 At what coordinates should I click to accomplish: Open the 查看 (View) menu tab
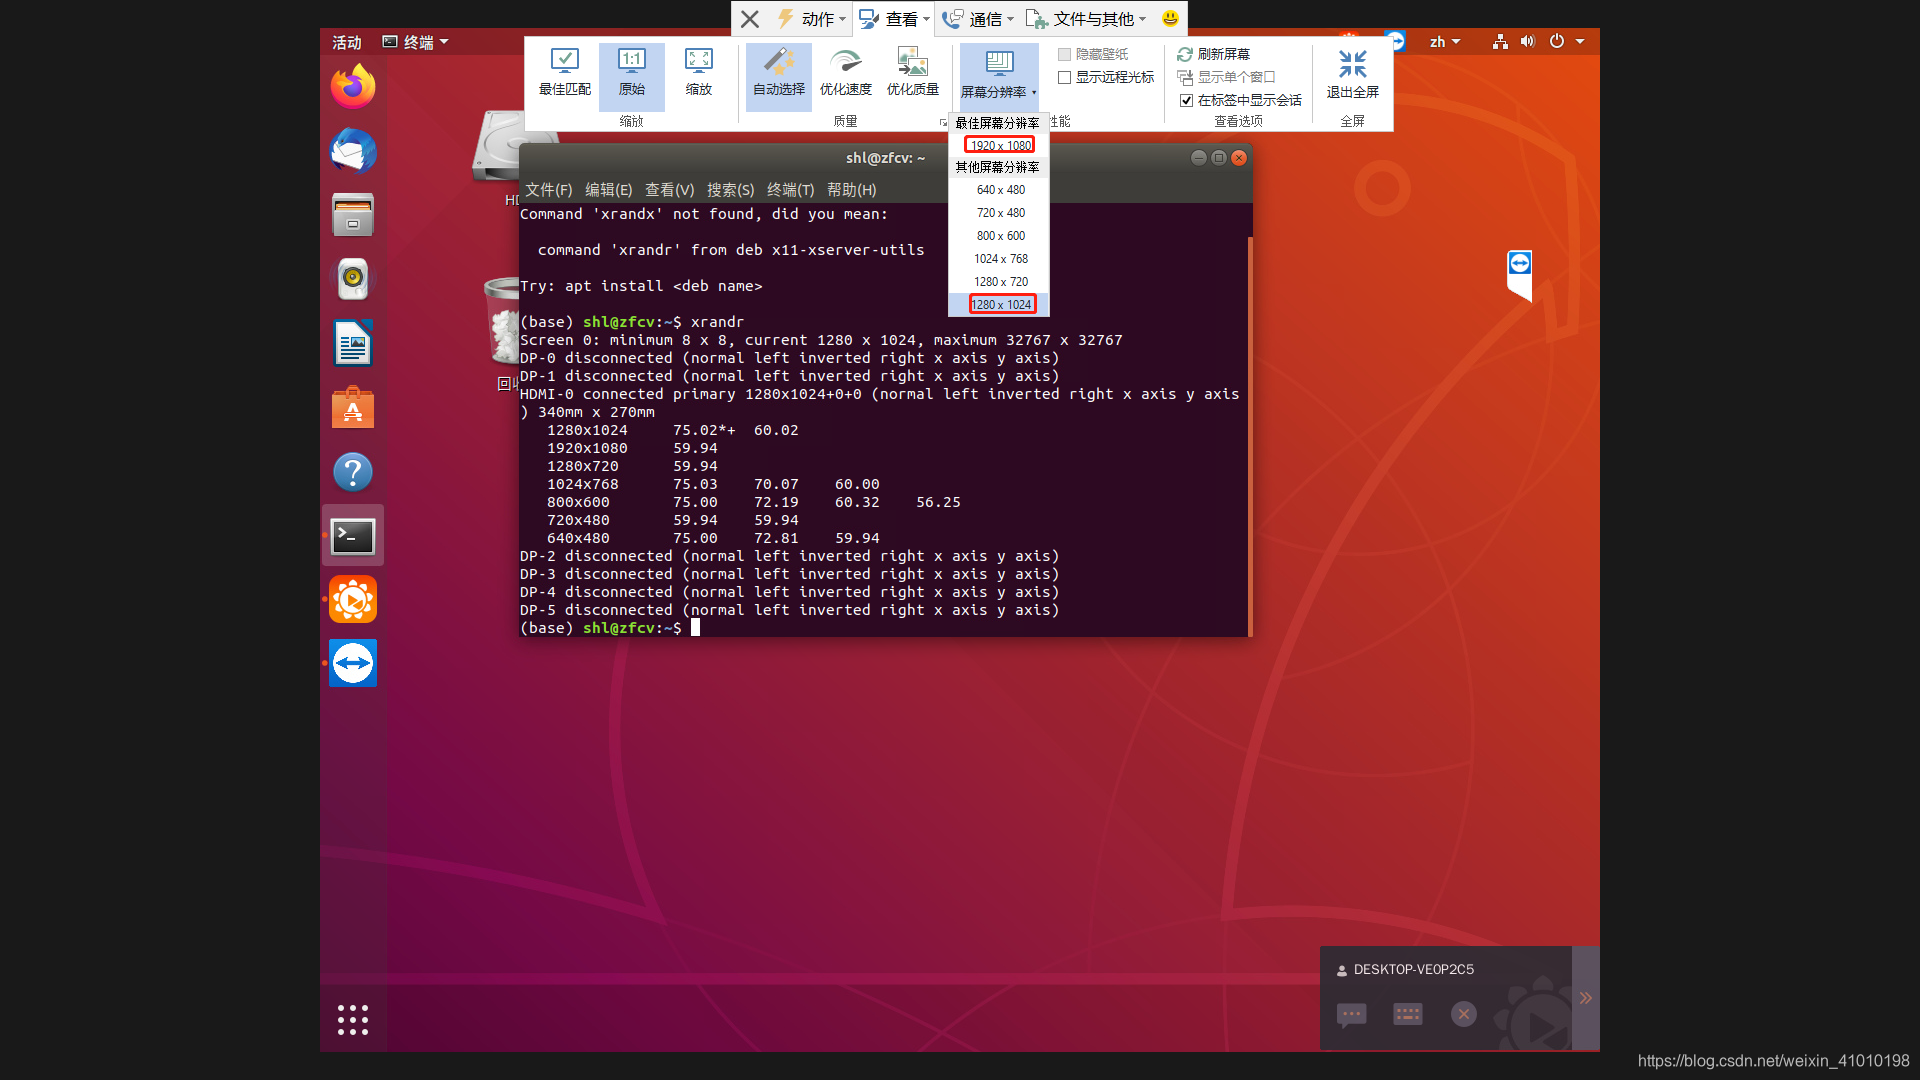[x=894, y=19]
